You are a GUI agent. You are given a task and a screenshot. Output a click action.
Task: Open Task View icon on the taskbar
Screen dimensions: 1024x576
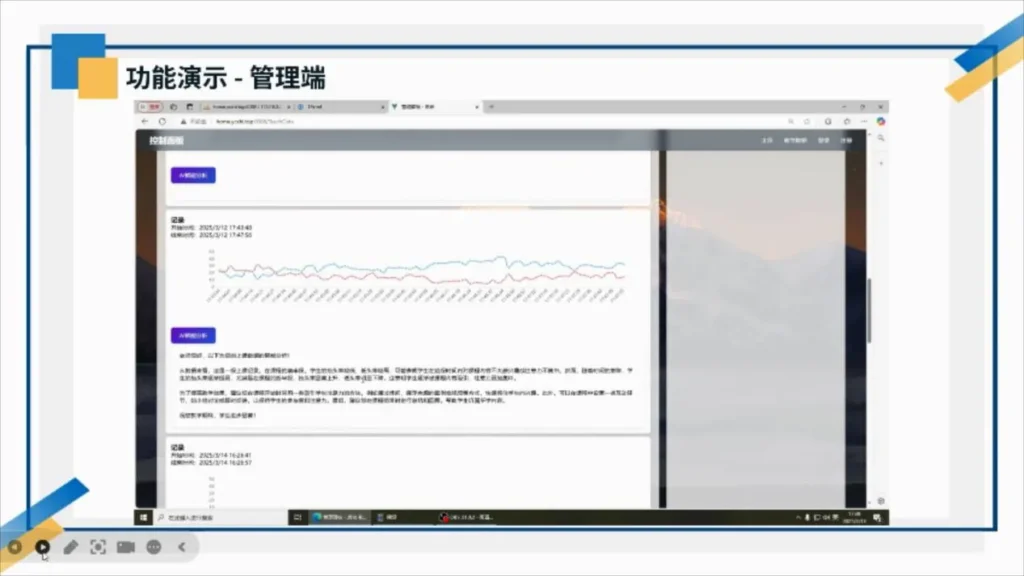[297, 517]
